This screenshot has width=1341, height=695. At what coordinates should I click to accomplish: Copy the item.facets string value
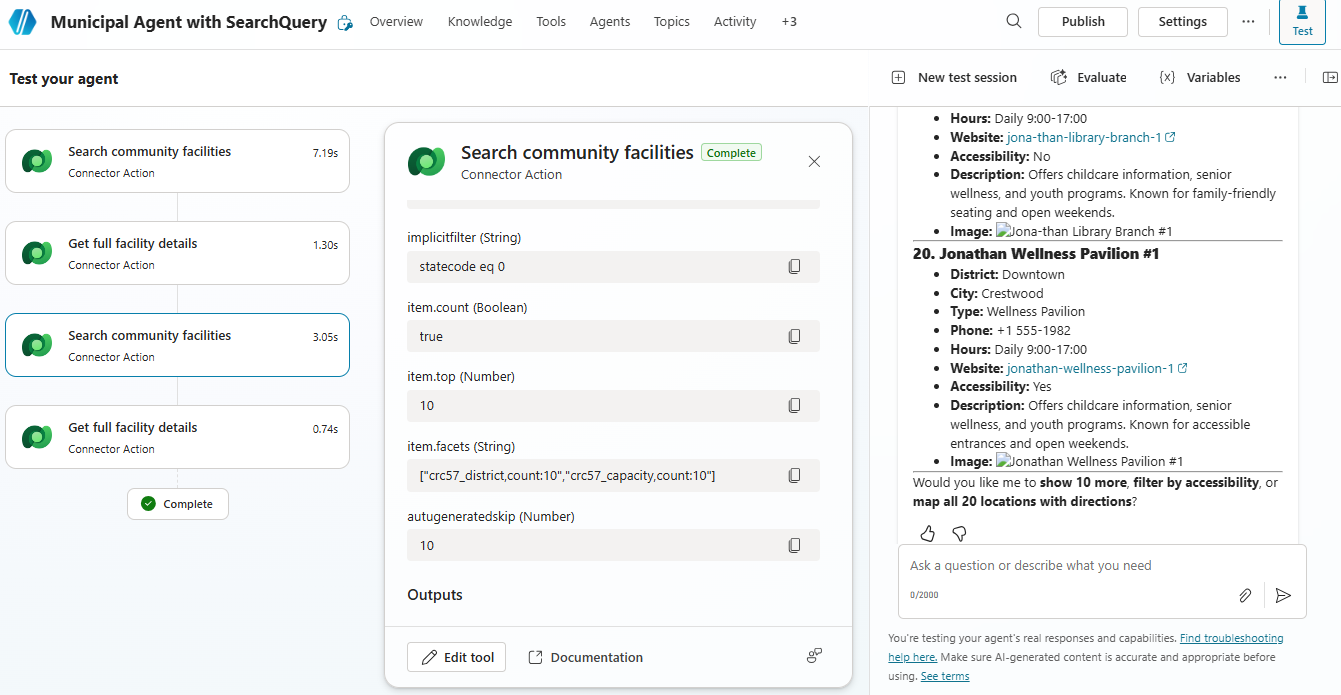[x=794, y=476]
